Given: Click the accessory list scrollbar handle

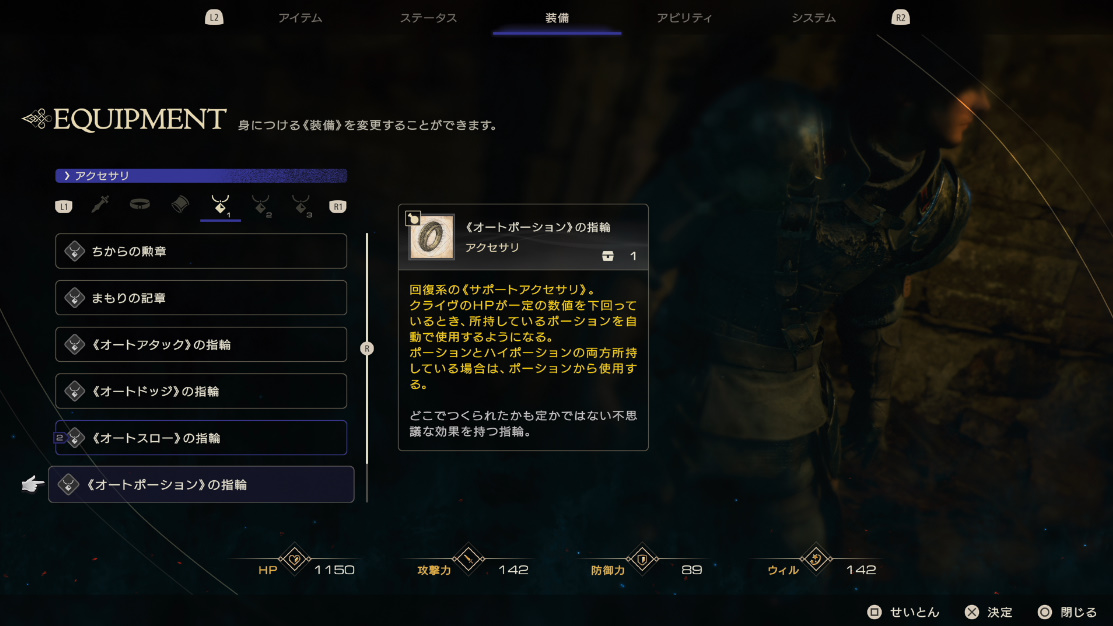Looking at the screenshot, I should point(367,348).
